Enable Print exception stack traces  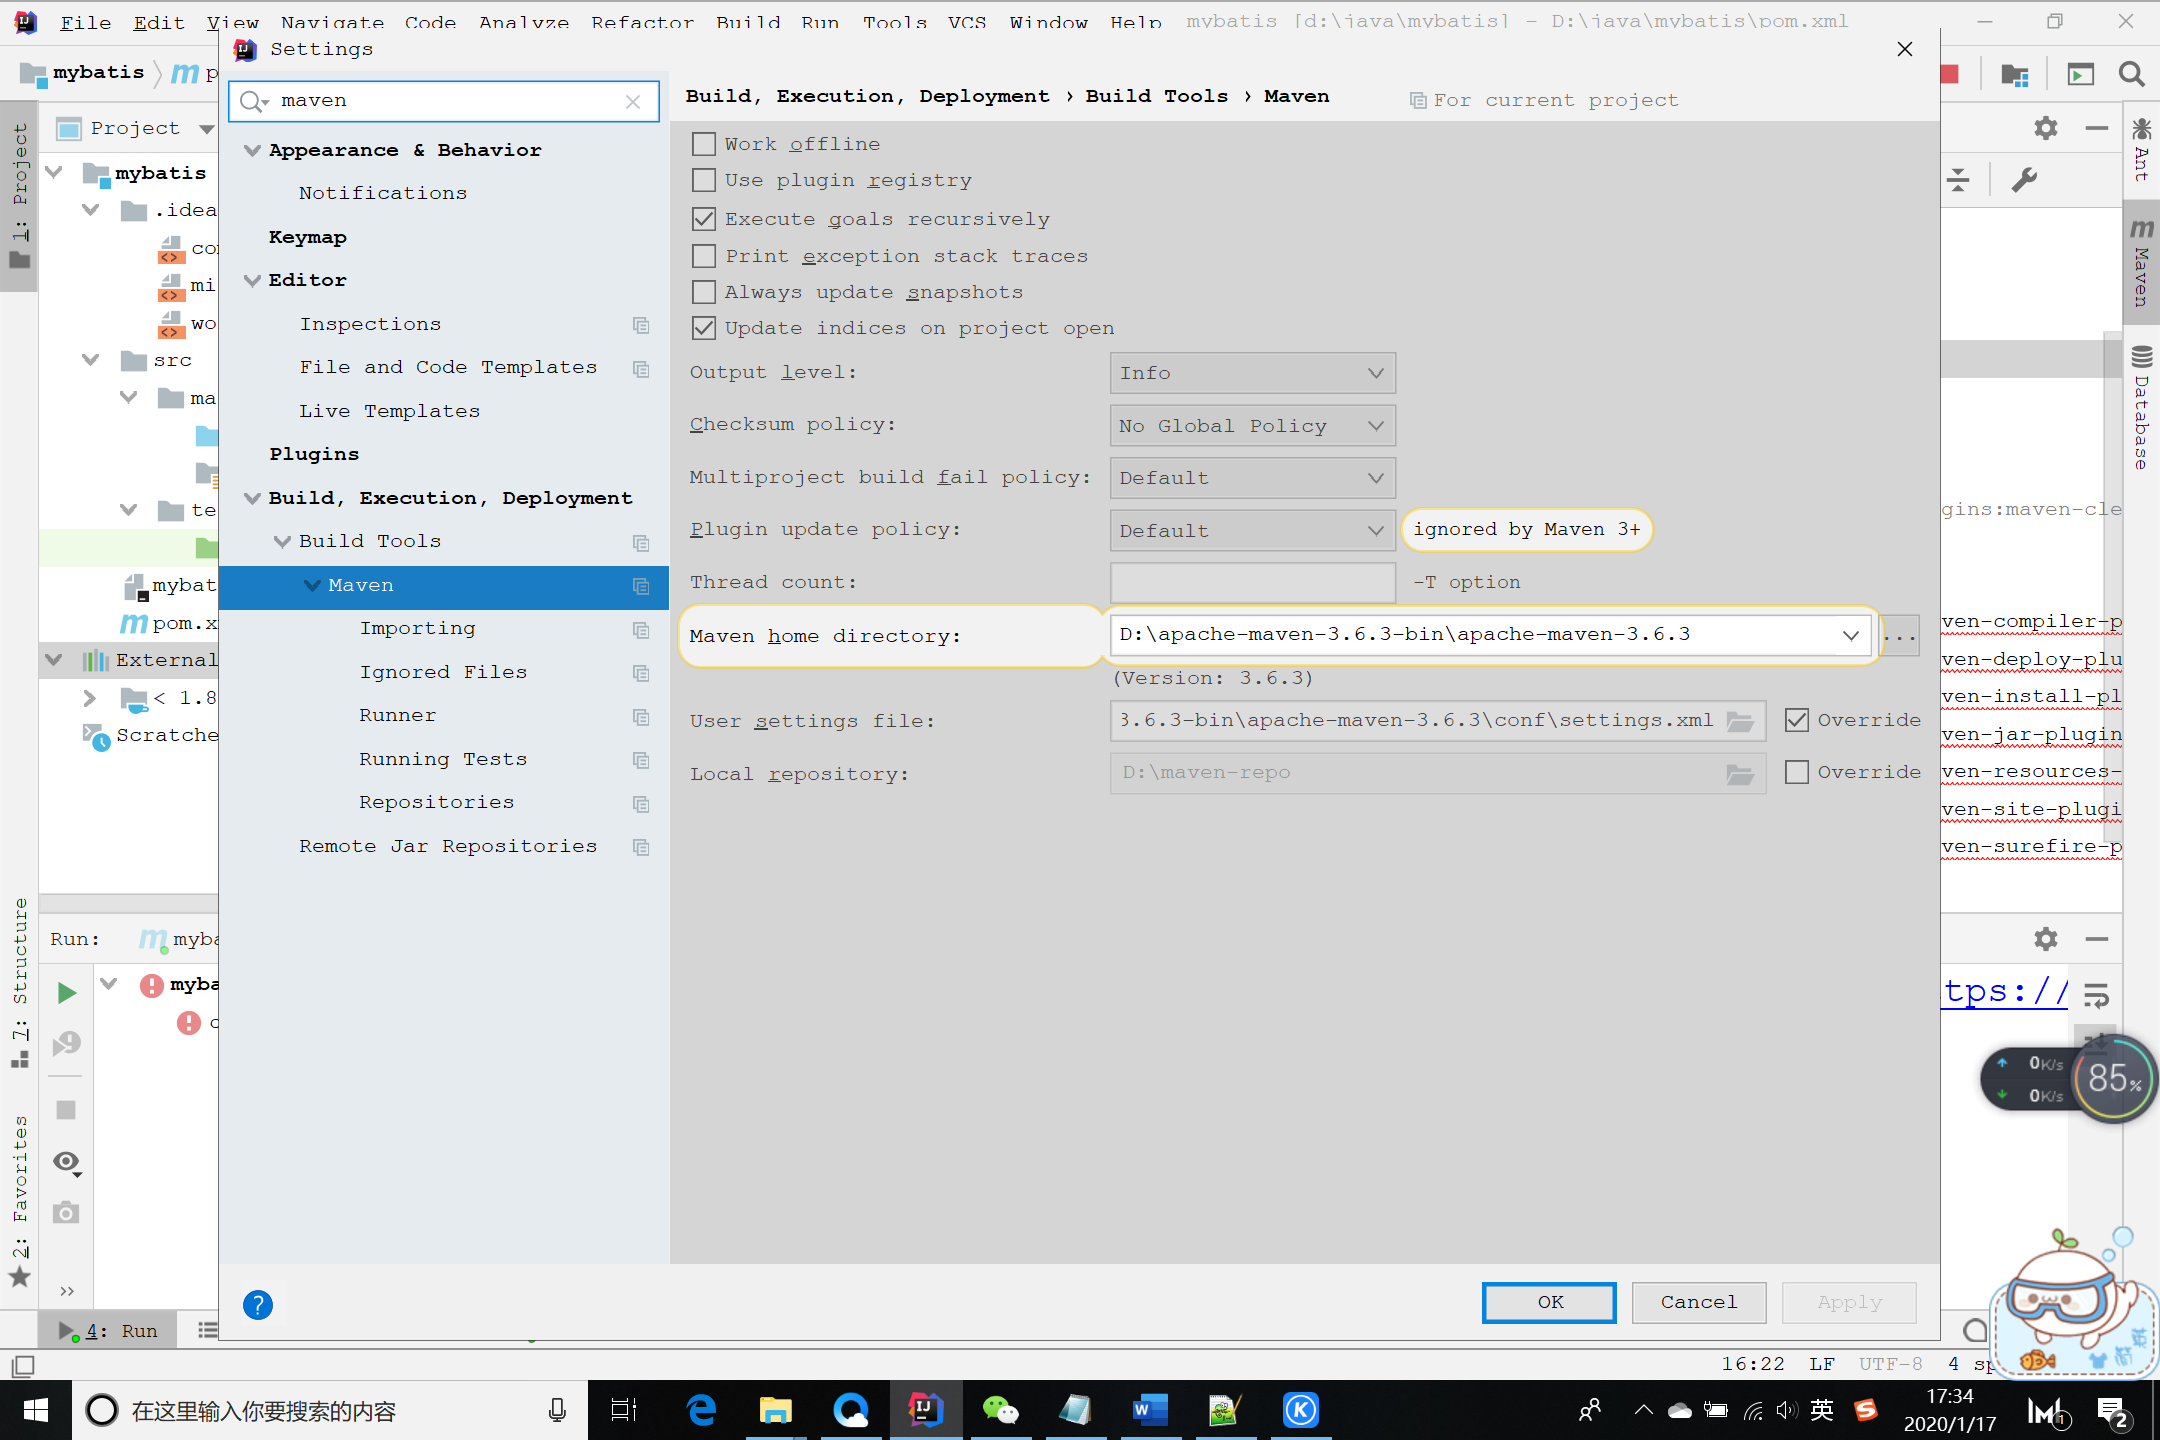pyautogui.click(x=704, y=256)
